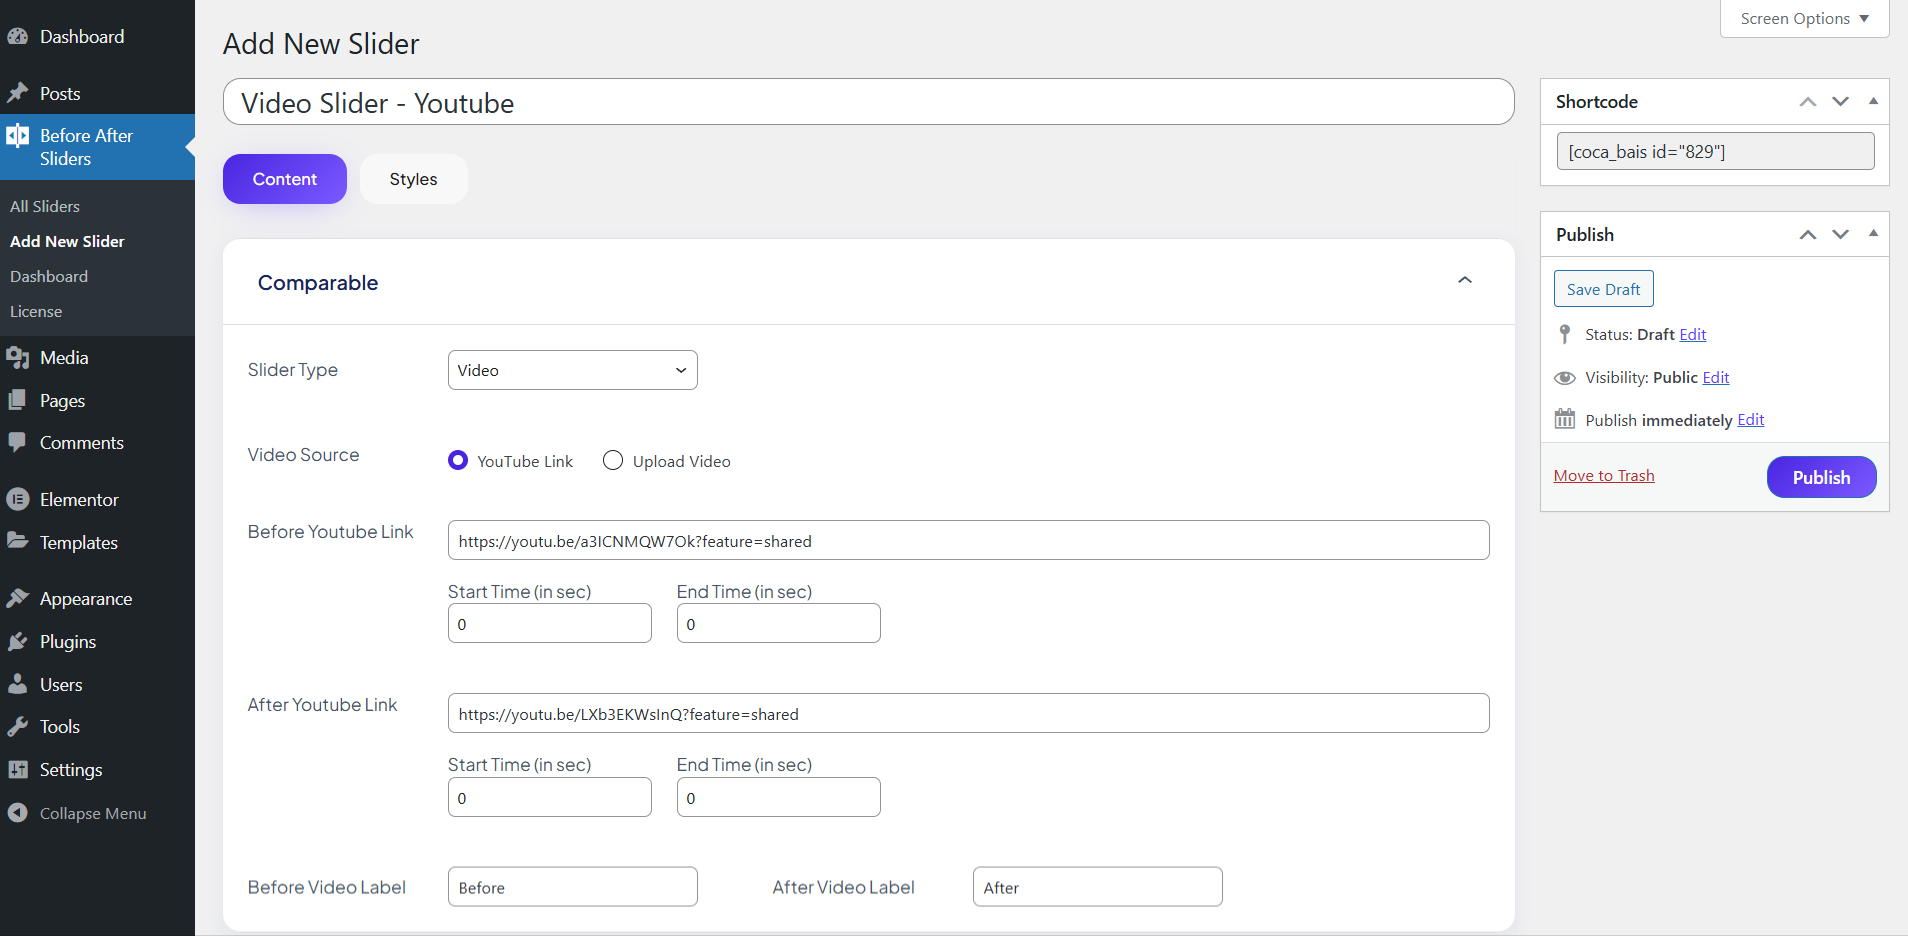
Task: Edit Publish immediately schedule link
Action: [1751, 420]
